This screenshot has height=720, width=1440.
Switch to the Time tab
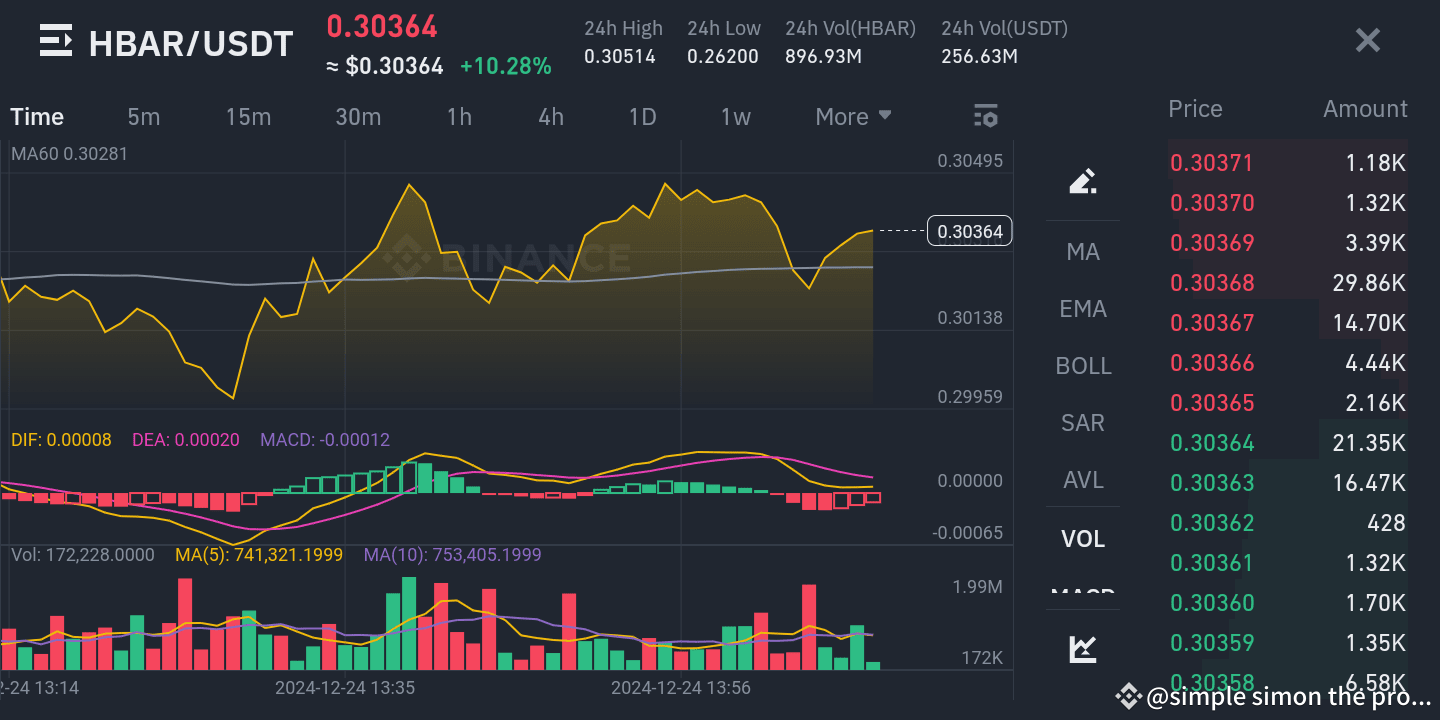(36, 116)
